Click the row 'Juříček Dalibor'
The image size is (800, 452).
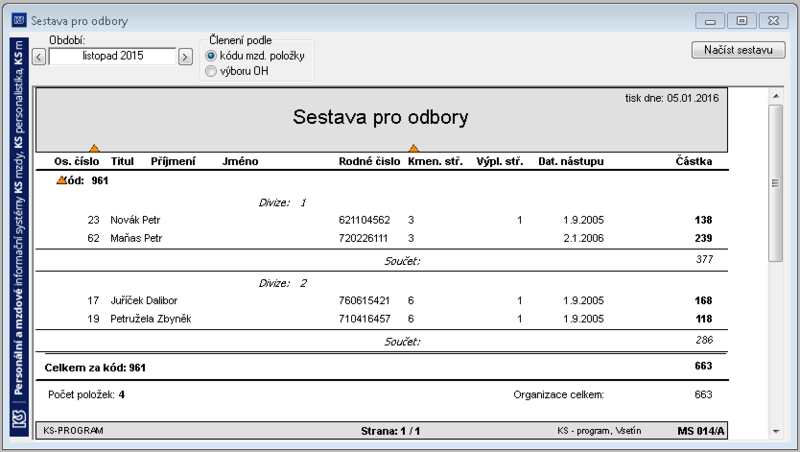382,300
